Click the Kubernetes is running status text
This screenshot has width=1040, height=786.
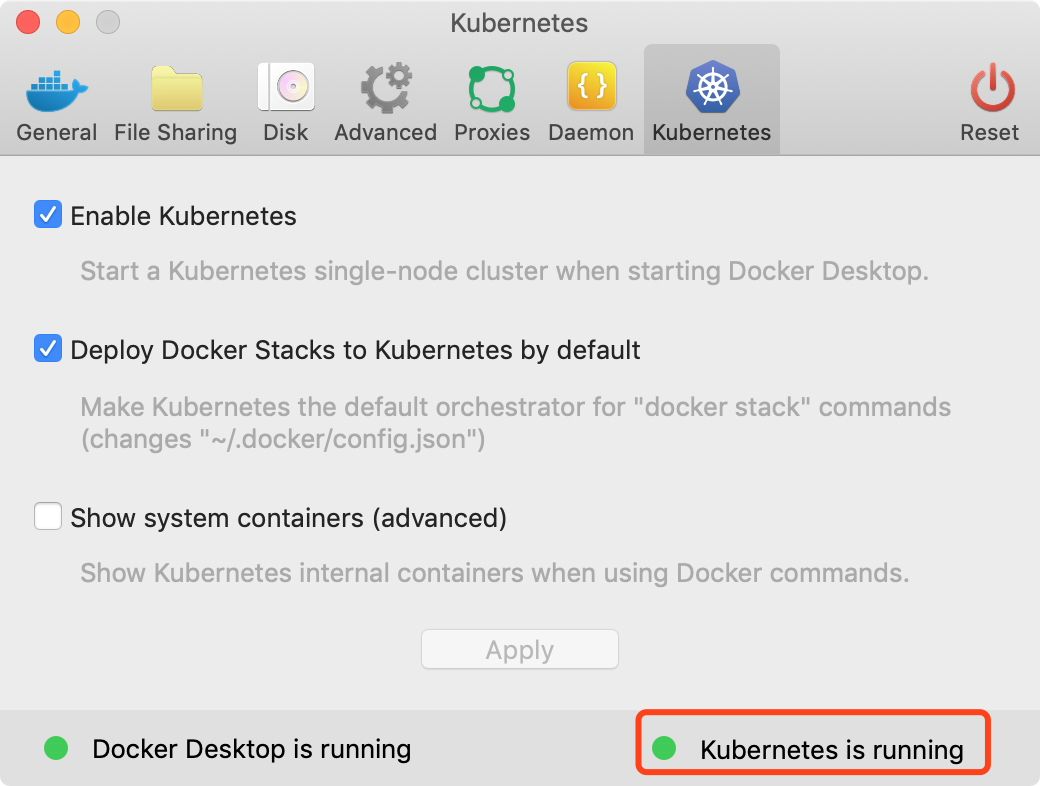click(x=831, y=750)
